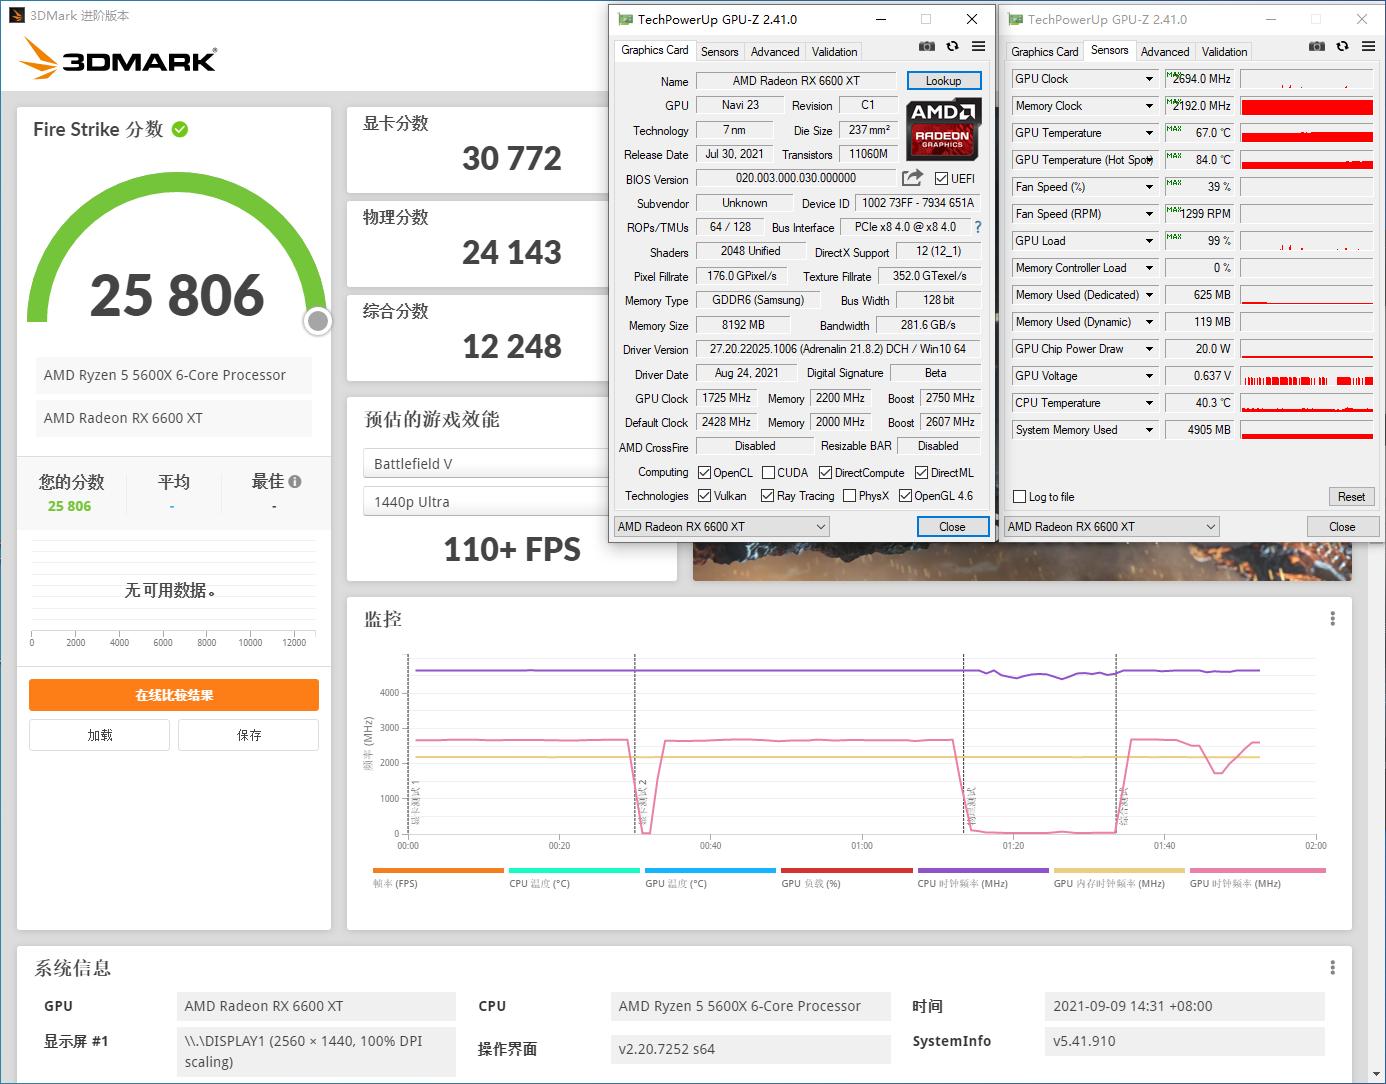Click GPU-Z app icon in Sensors window title bar
Screen dimensions: 1386x1084
(x=1015, y=19)
